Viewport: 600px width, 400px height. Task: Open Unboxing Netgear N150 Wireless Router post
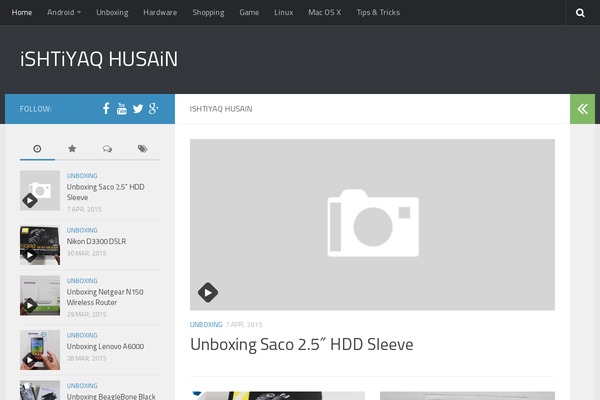[x=105, y=297]
